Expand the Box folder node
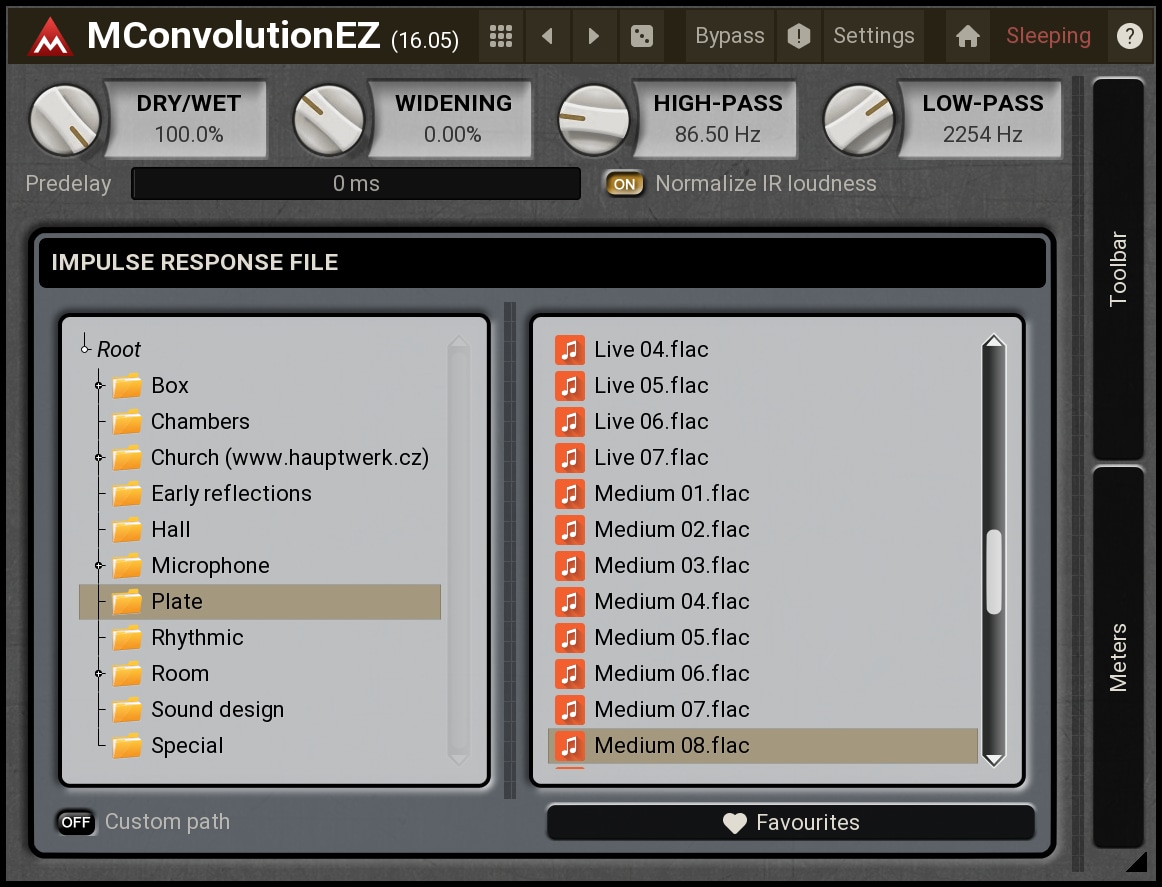 tap(99, 385)
